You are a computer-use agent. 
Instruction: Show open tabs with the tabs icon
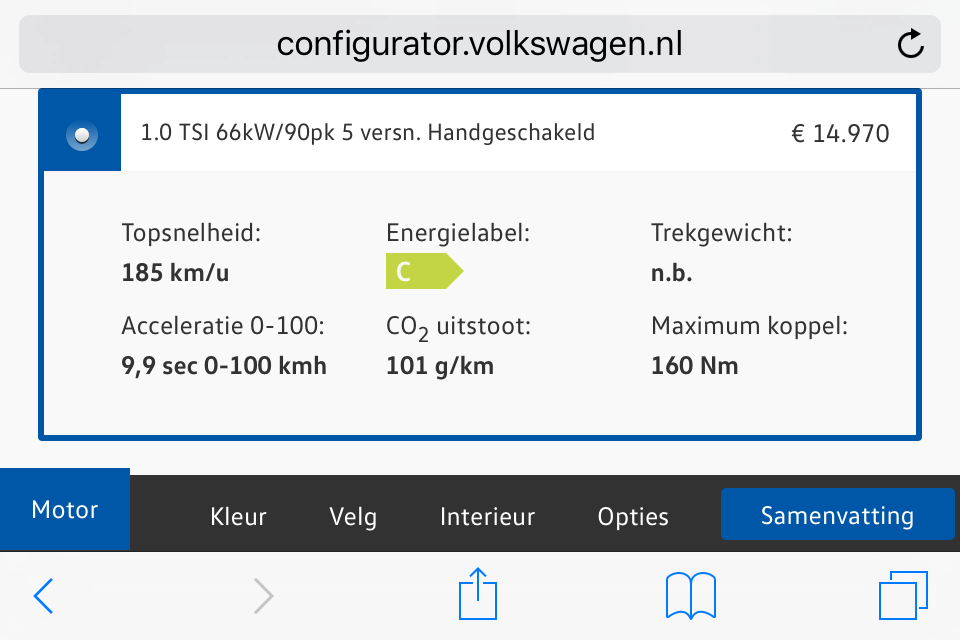pyautogui.click(x=904, y=595)
